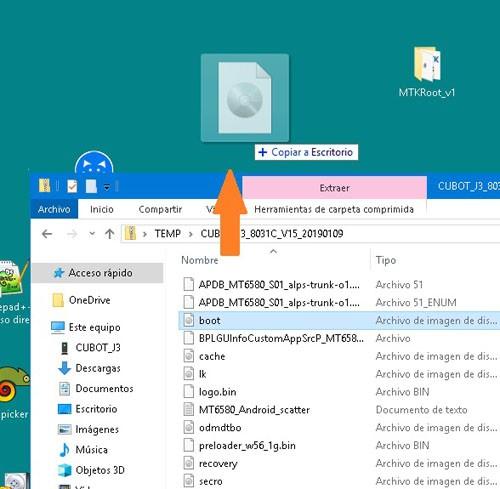Click the blue cat-face desktop icon
The image size is (500, 489).
[94, 162]
